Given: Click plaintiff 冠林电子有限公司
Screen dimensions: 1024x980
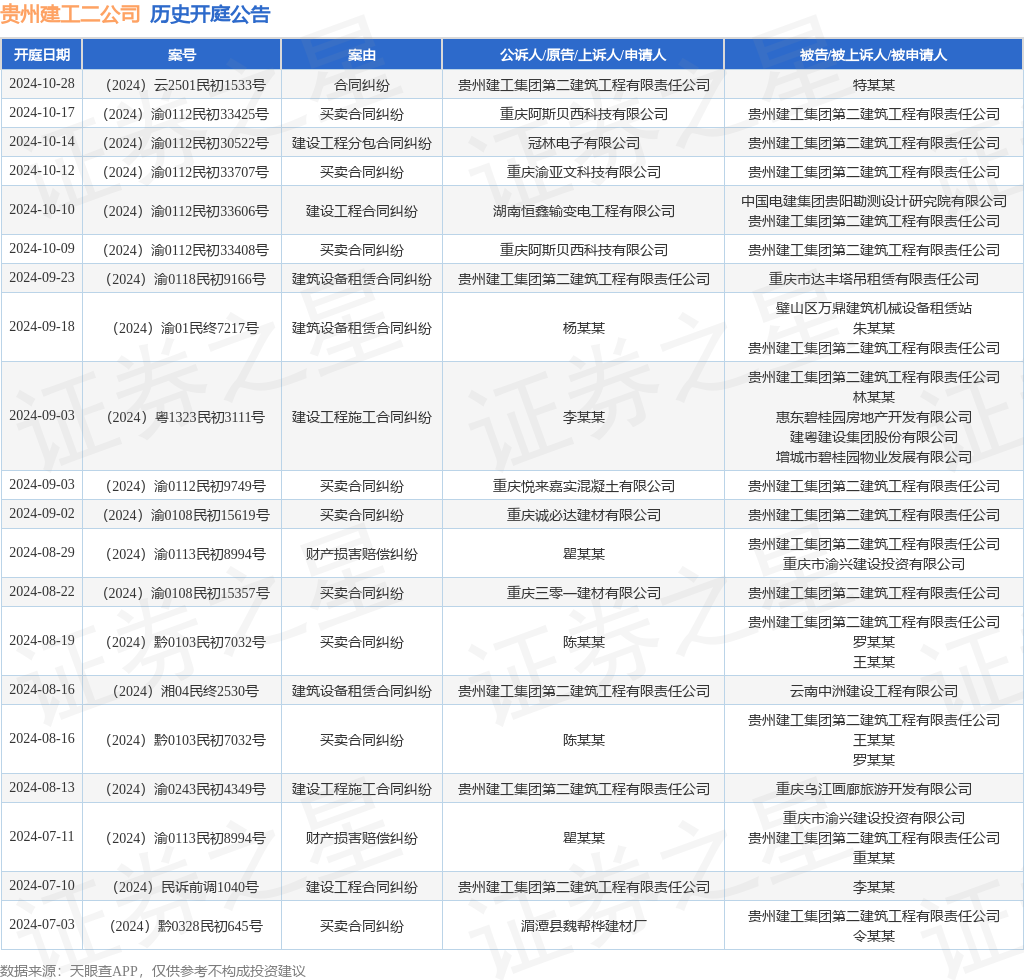Looking at the screenshot, I should point(583,143).
